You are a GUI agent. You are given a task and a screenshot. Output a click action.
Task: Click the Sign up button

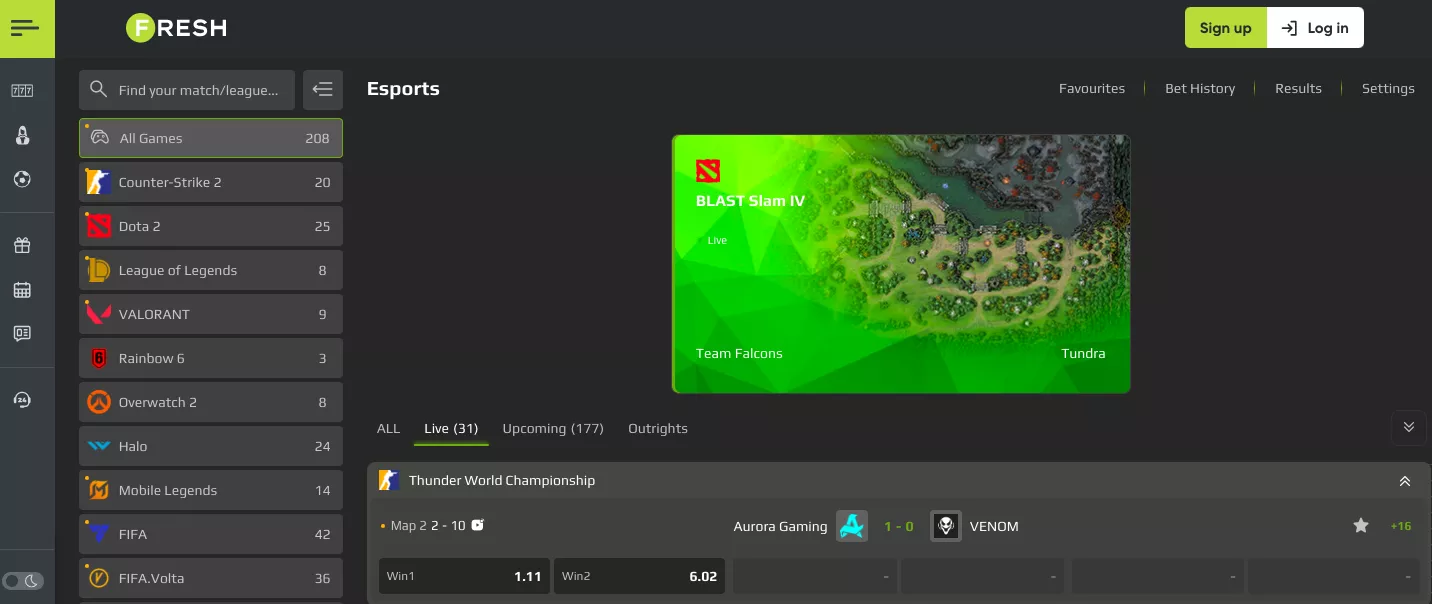tap(1225, 28)
